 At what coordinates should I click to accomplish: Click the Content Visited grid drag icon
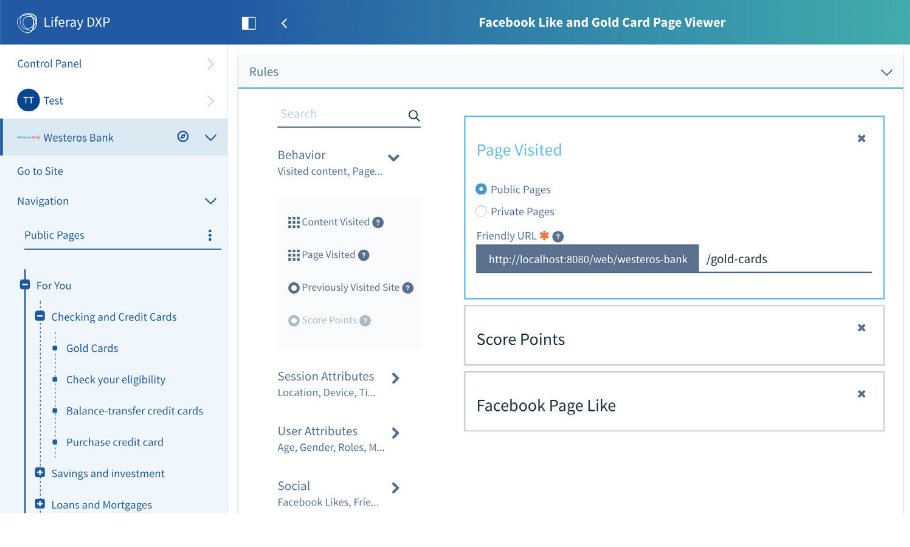pyautogui.click(x=294, y=222)
